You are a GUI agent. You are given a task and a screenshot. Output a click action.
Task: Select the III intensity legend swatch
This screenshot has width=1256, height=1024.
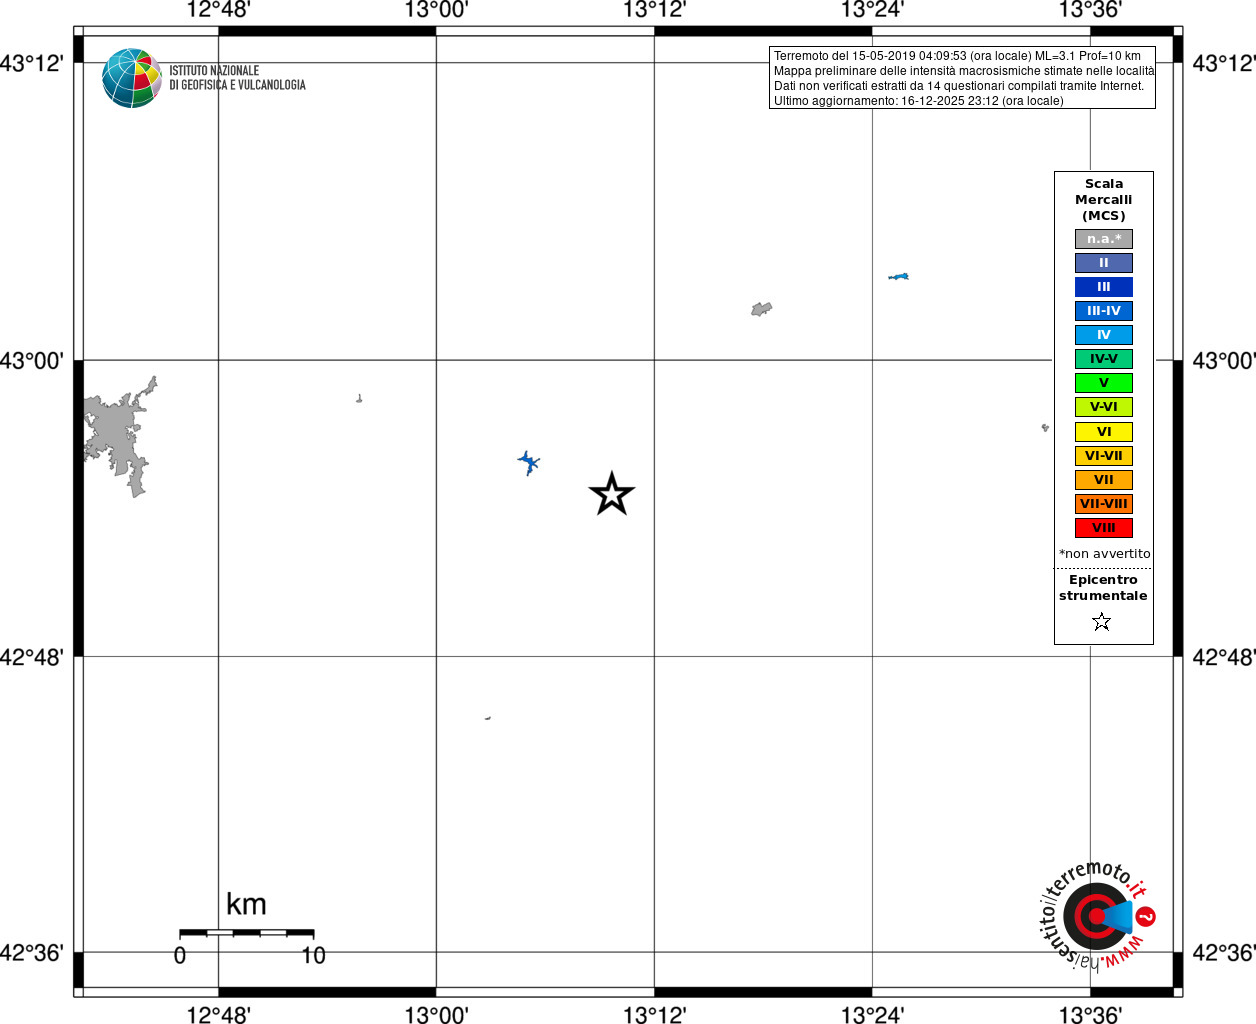(x=1104, y=287)
